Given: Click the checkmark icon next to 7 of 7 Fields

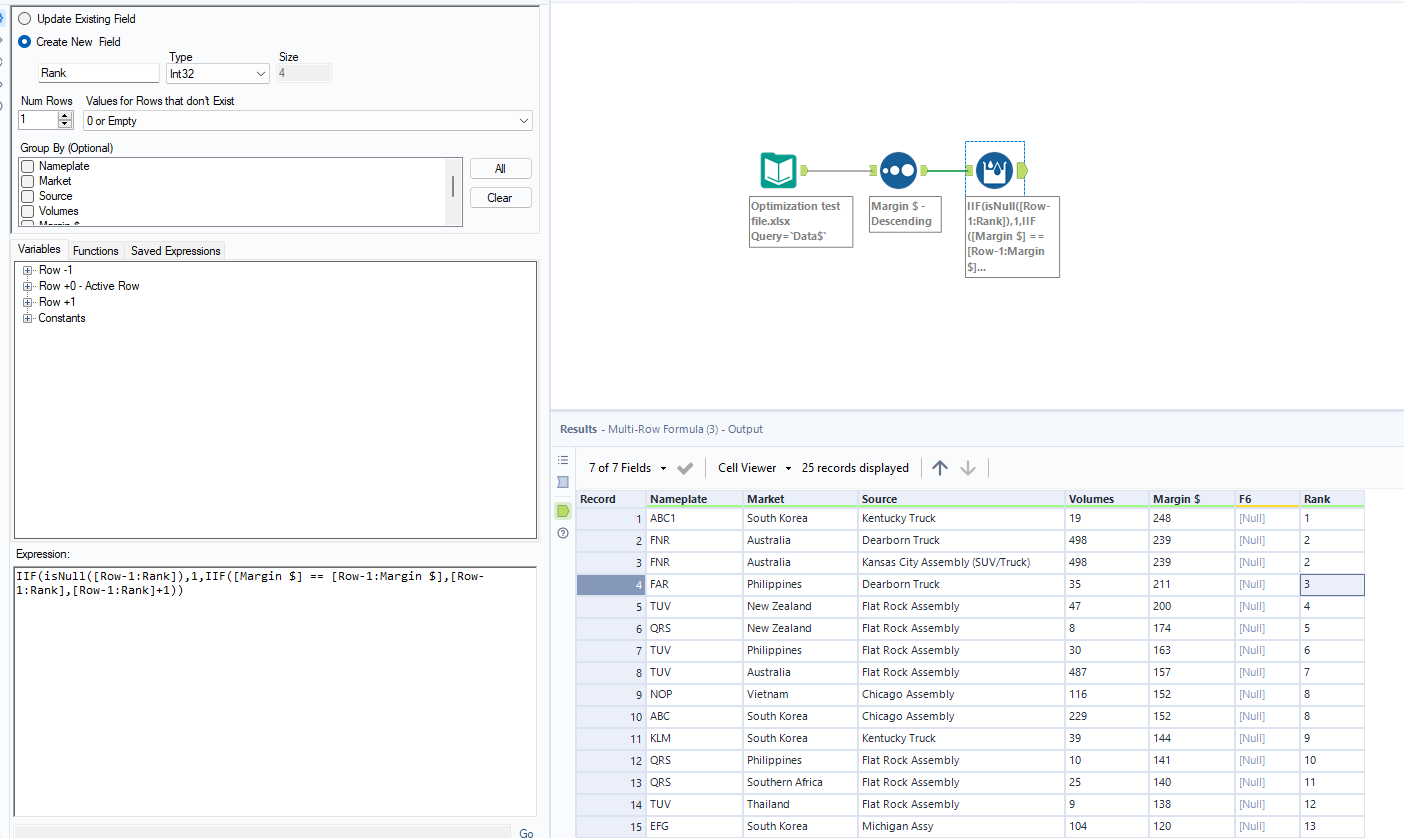Looking at the screenshot, I should click(685, 467).
